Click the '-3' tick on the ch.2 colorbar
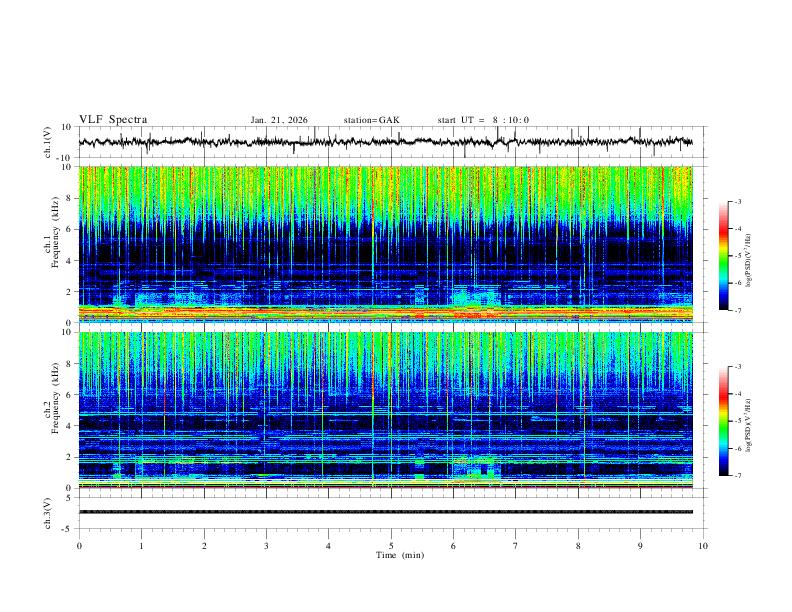Image resolution: width=792 pixels, height=612 pixels. (x=737, y=367)
